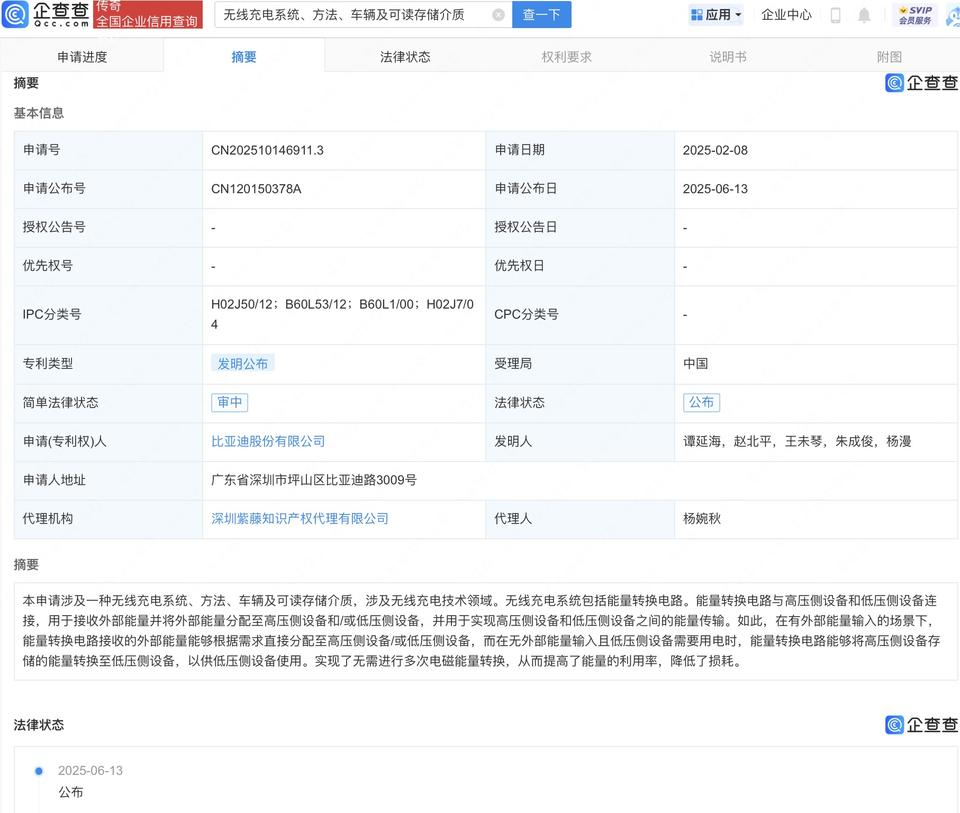This screenshot has height=813, width=960.
Task: Click the Qichacha watermark beside 法律状态 heading
Action: [x=921, y=725]
